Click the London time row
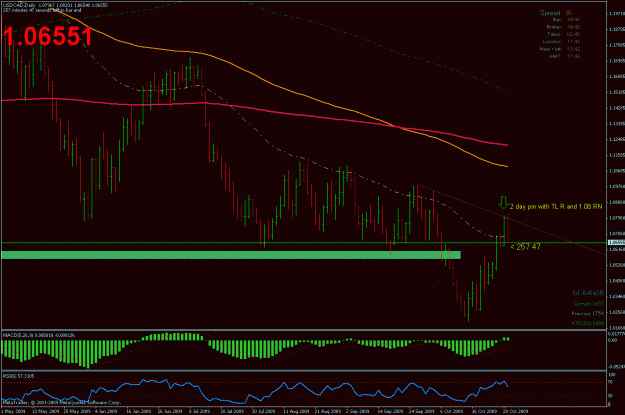Image resolution: width=625 pixels, height=415 pixels. [561, 41]
